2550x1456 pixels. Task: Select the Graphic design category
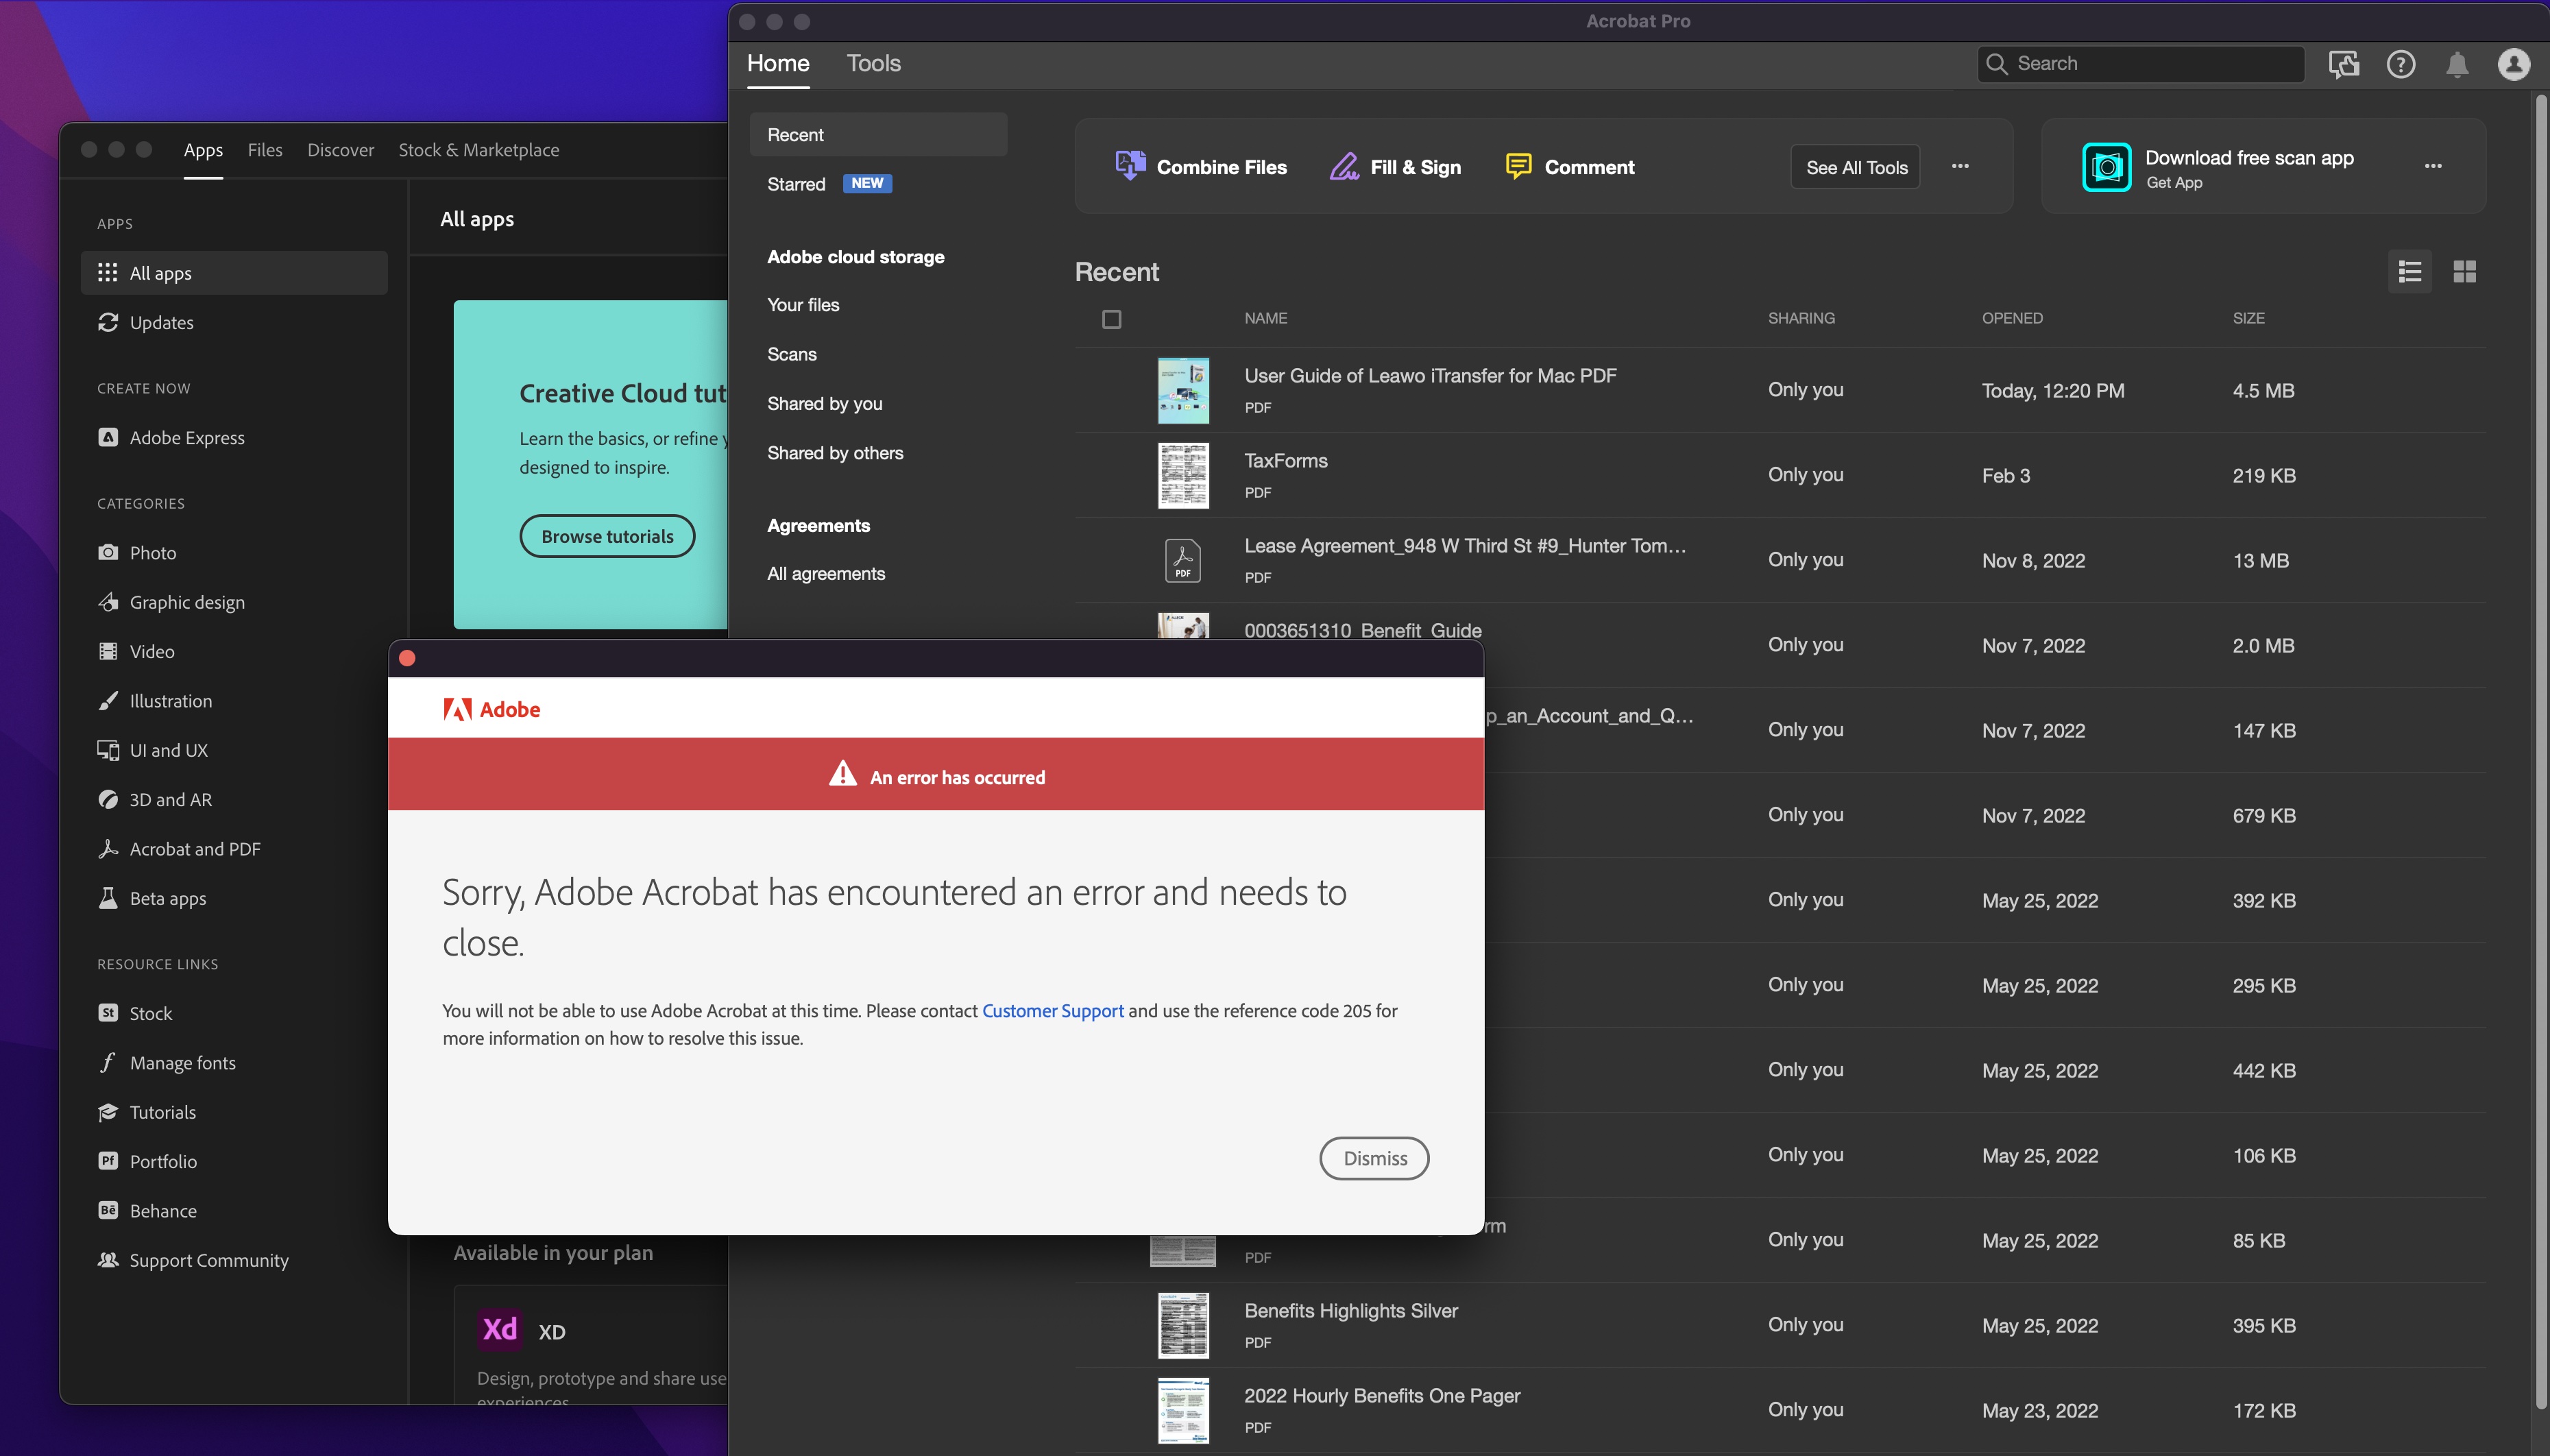click(x=188, y=601)
